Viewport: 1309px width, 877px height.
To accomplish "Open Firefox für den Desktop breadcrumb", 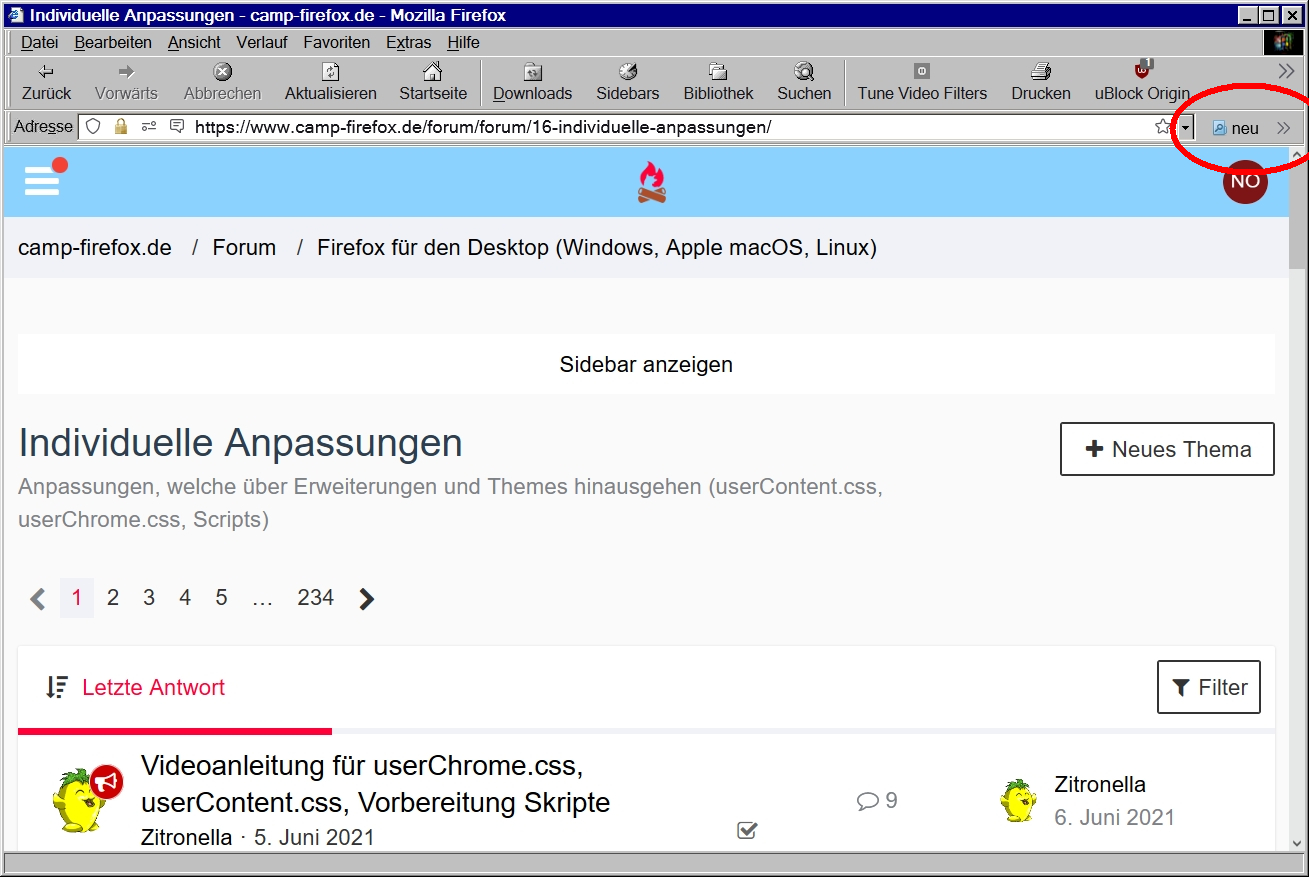I will point(597,247).
